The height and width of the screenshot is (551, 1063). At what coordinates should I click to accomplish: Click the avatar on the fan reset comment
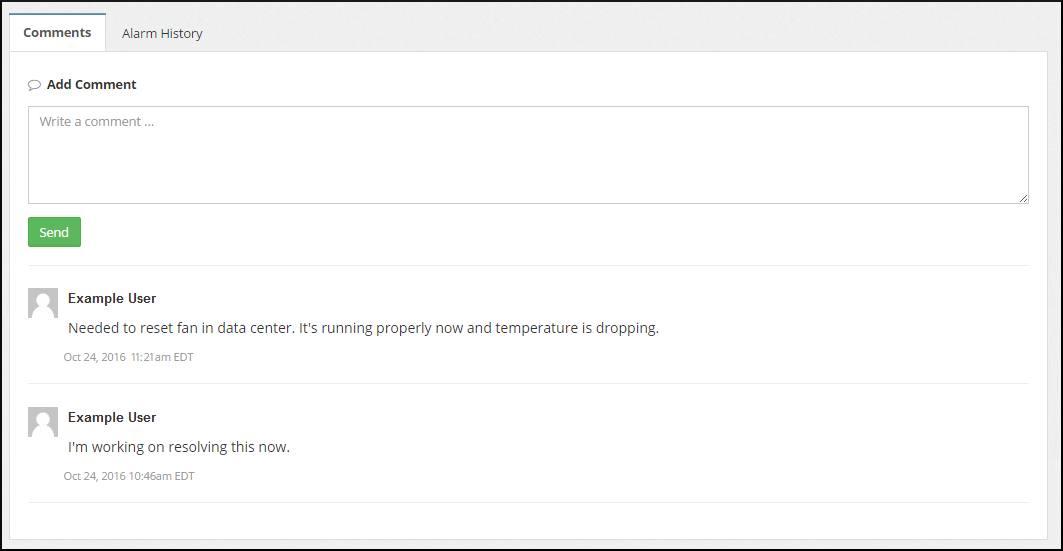pos(43,303)
